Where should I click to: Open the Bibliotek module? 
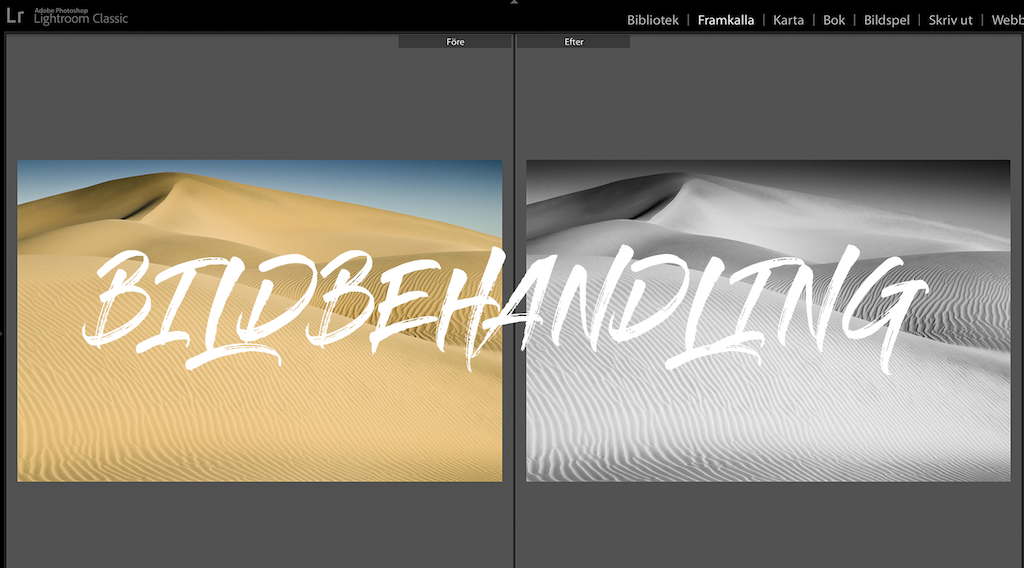(x=652, y=20)
